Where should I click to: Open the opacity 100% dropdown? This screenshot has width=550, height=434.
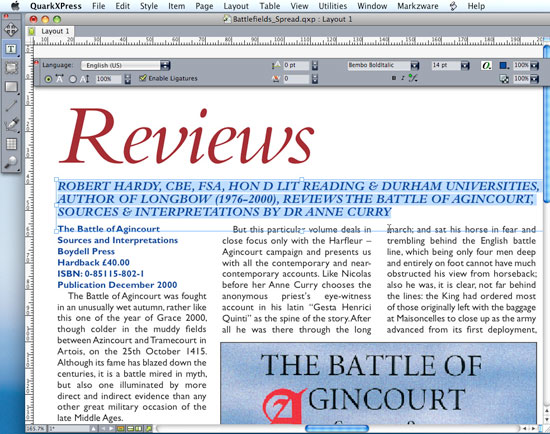point(535,79)
